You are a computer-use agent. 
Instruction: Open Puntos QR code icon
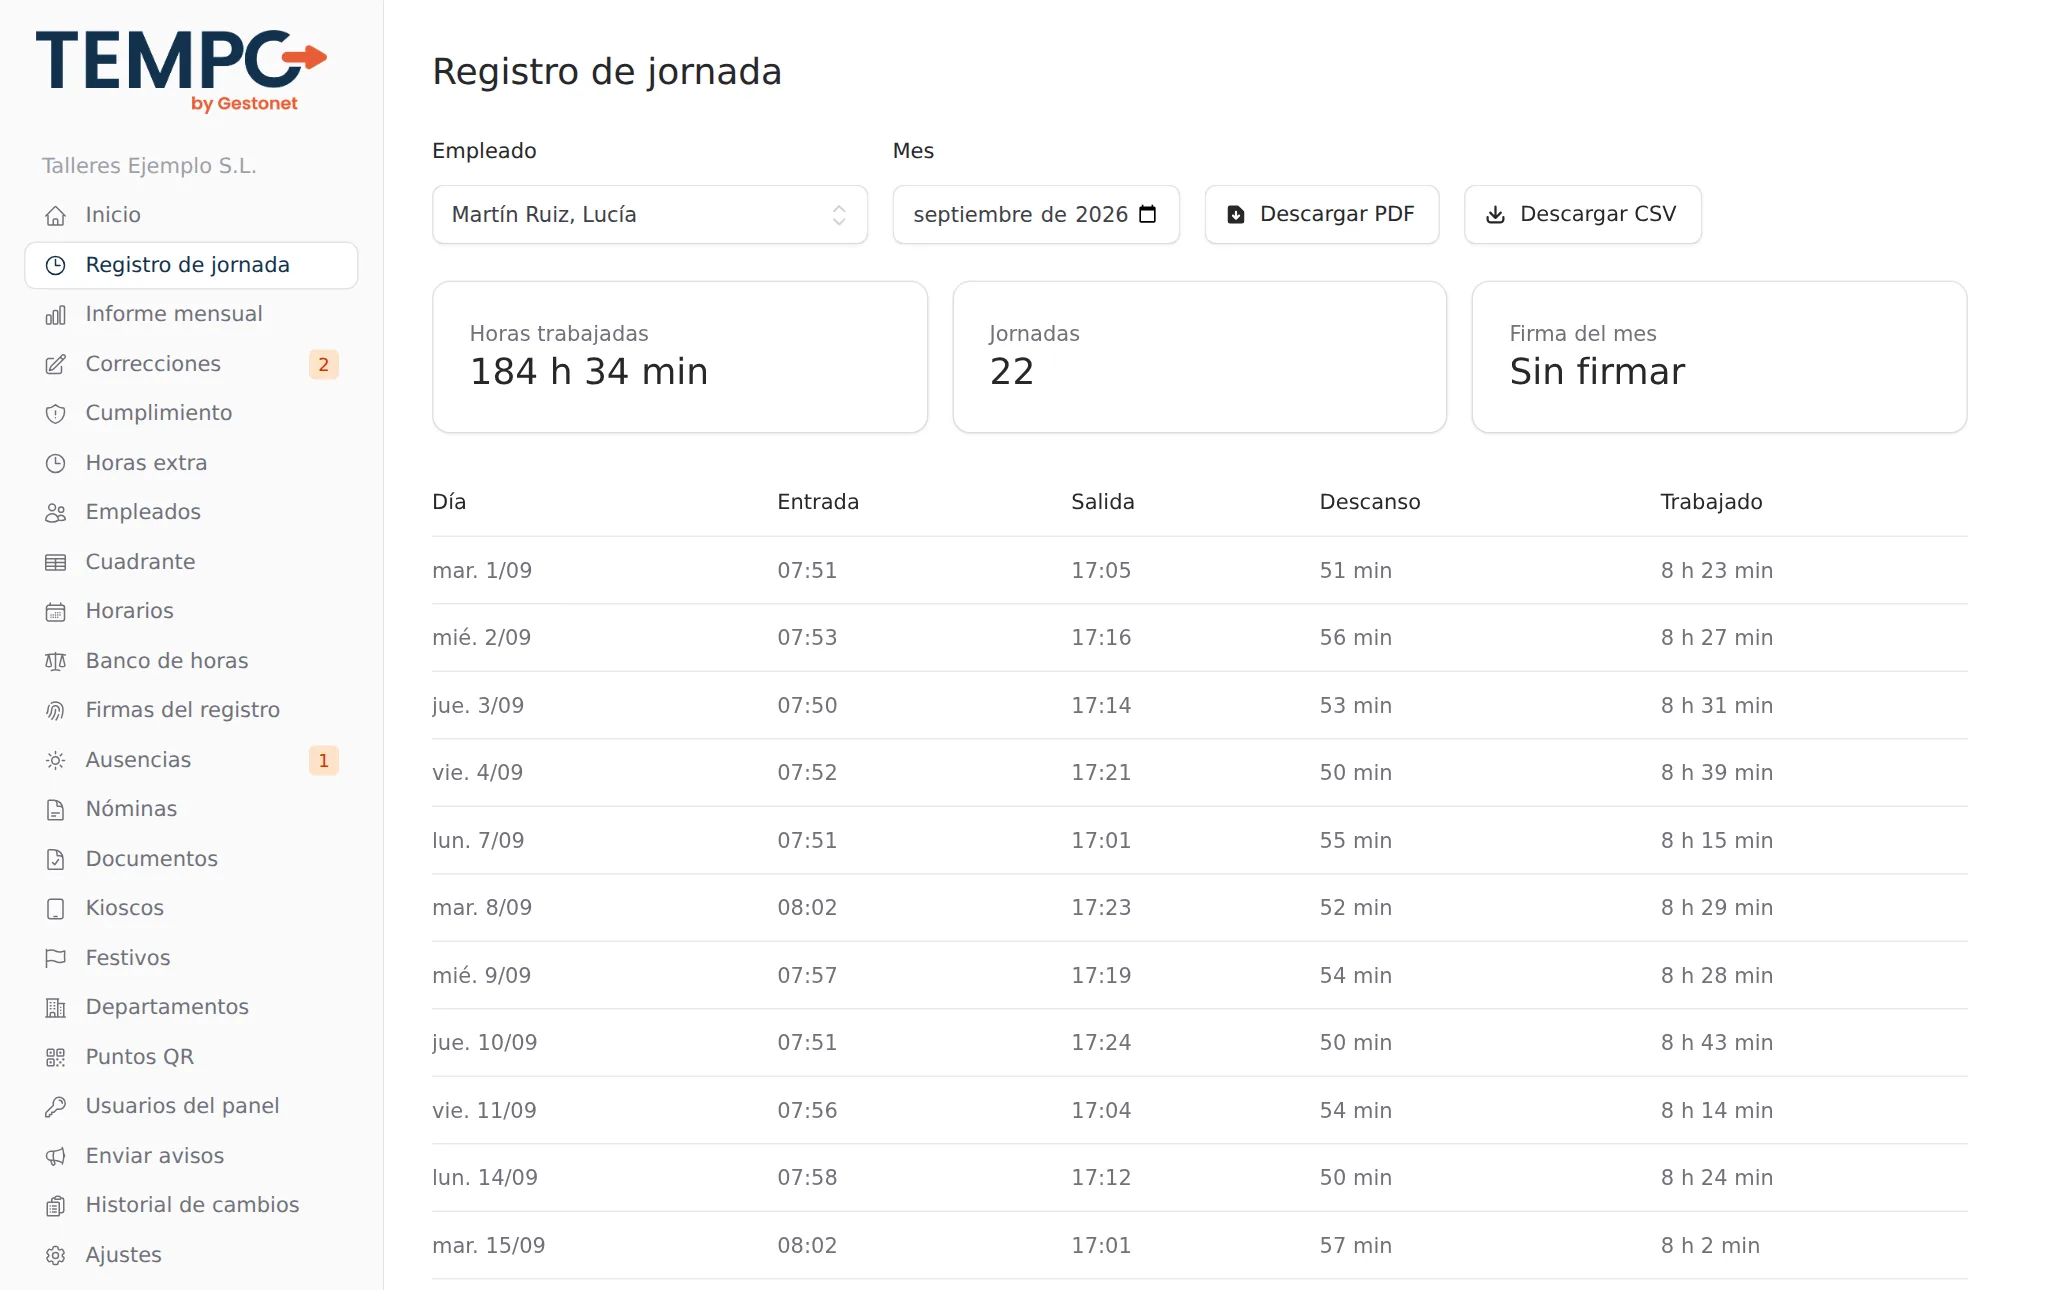[x=56, y=1057]
